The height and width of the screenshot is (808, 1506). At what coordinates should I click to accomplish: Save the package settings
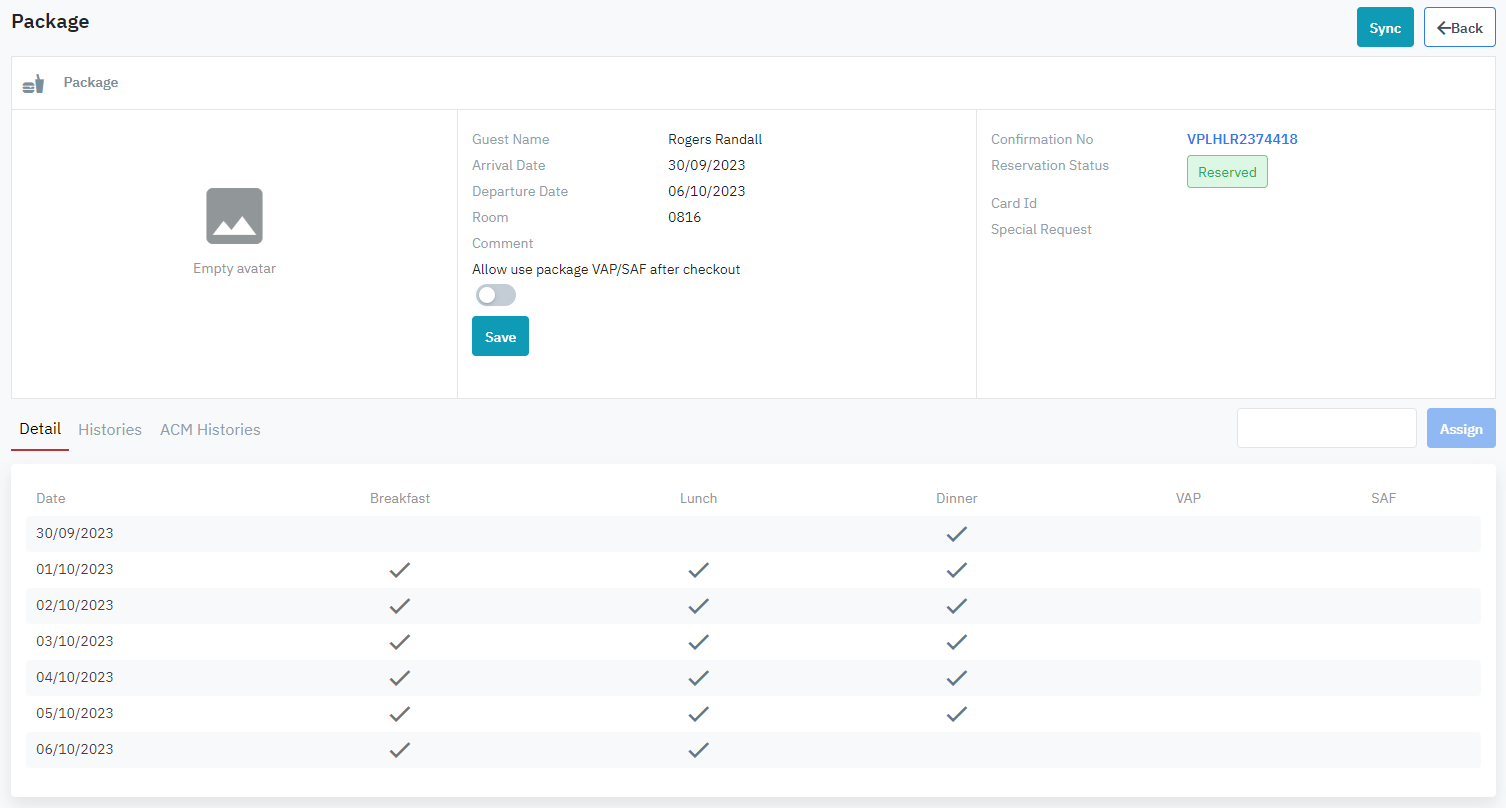pyautogui.click(x=500, y=337)
